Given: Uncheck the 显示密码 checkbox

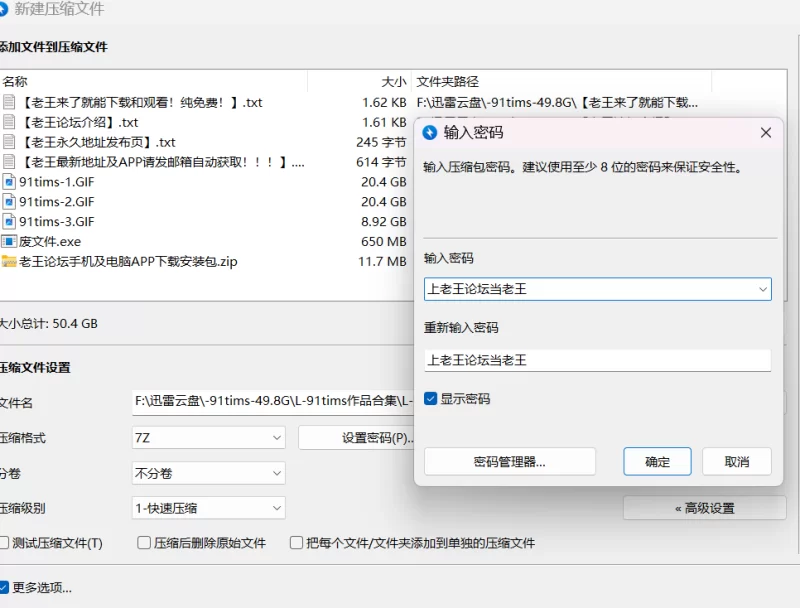Looking at the screenshot, I should [x=431, y=399].
